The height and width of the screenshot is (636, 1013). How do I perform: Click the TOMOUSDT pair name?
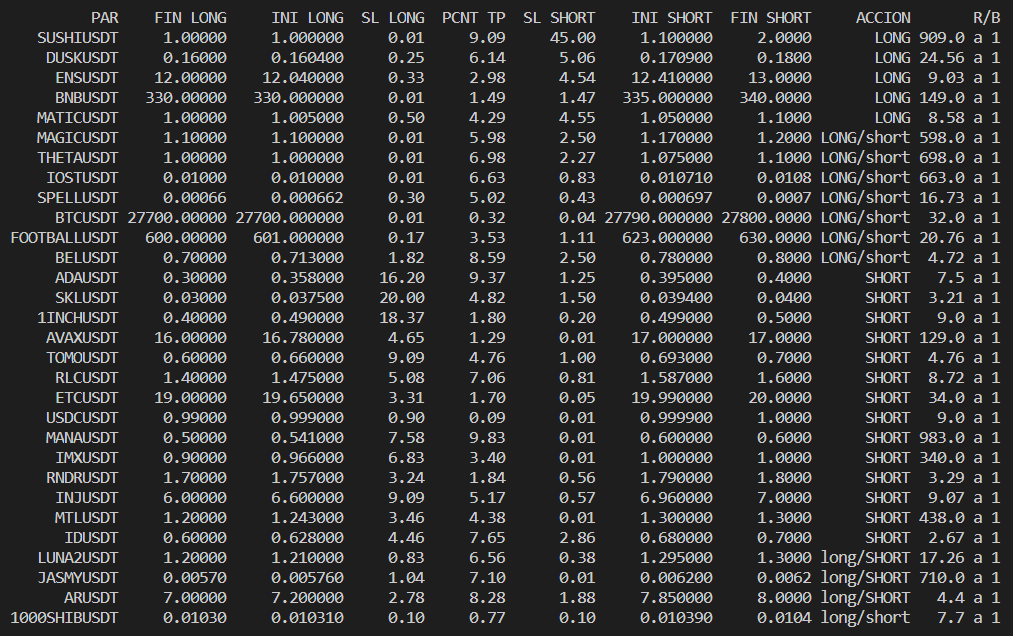(x=82, y=358)
